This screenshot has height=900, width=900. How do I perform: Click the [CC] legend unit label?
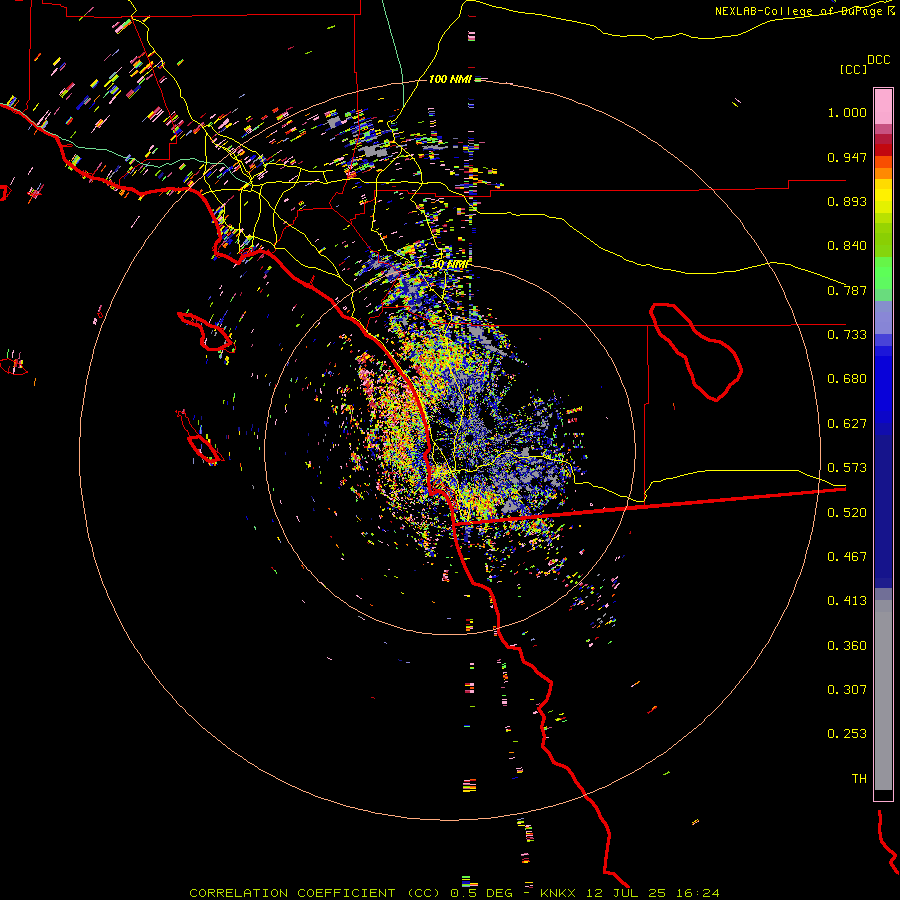853,69
